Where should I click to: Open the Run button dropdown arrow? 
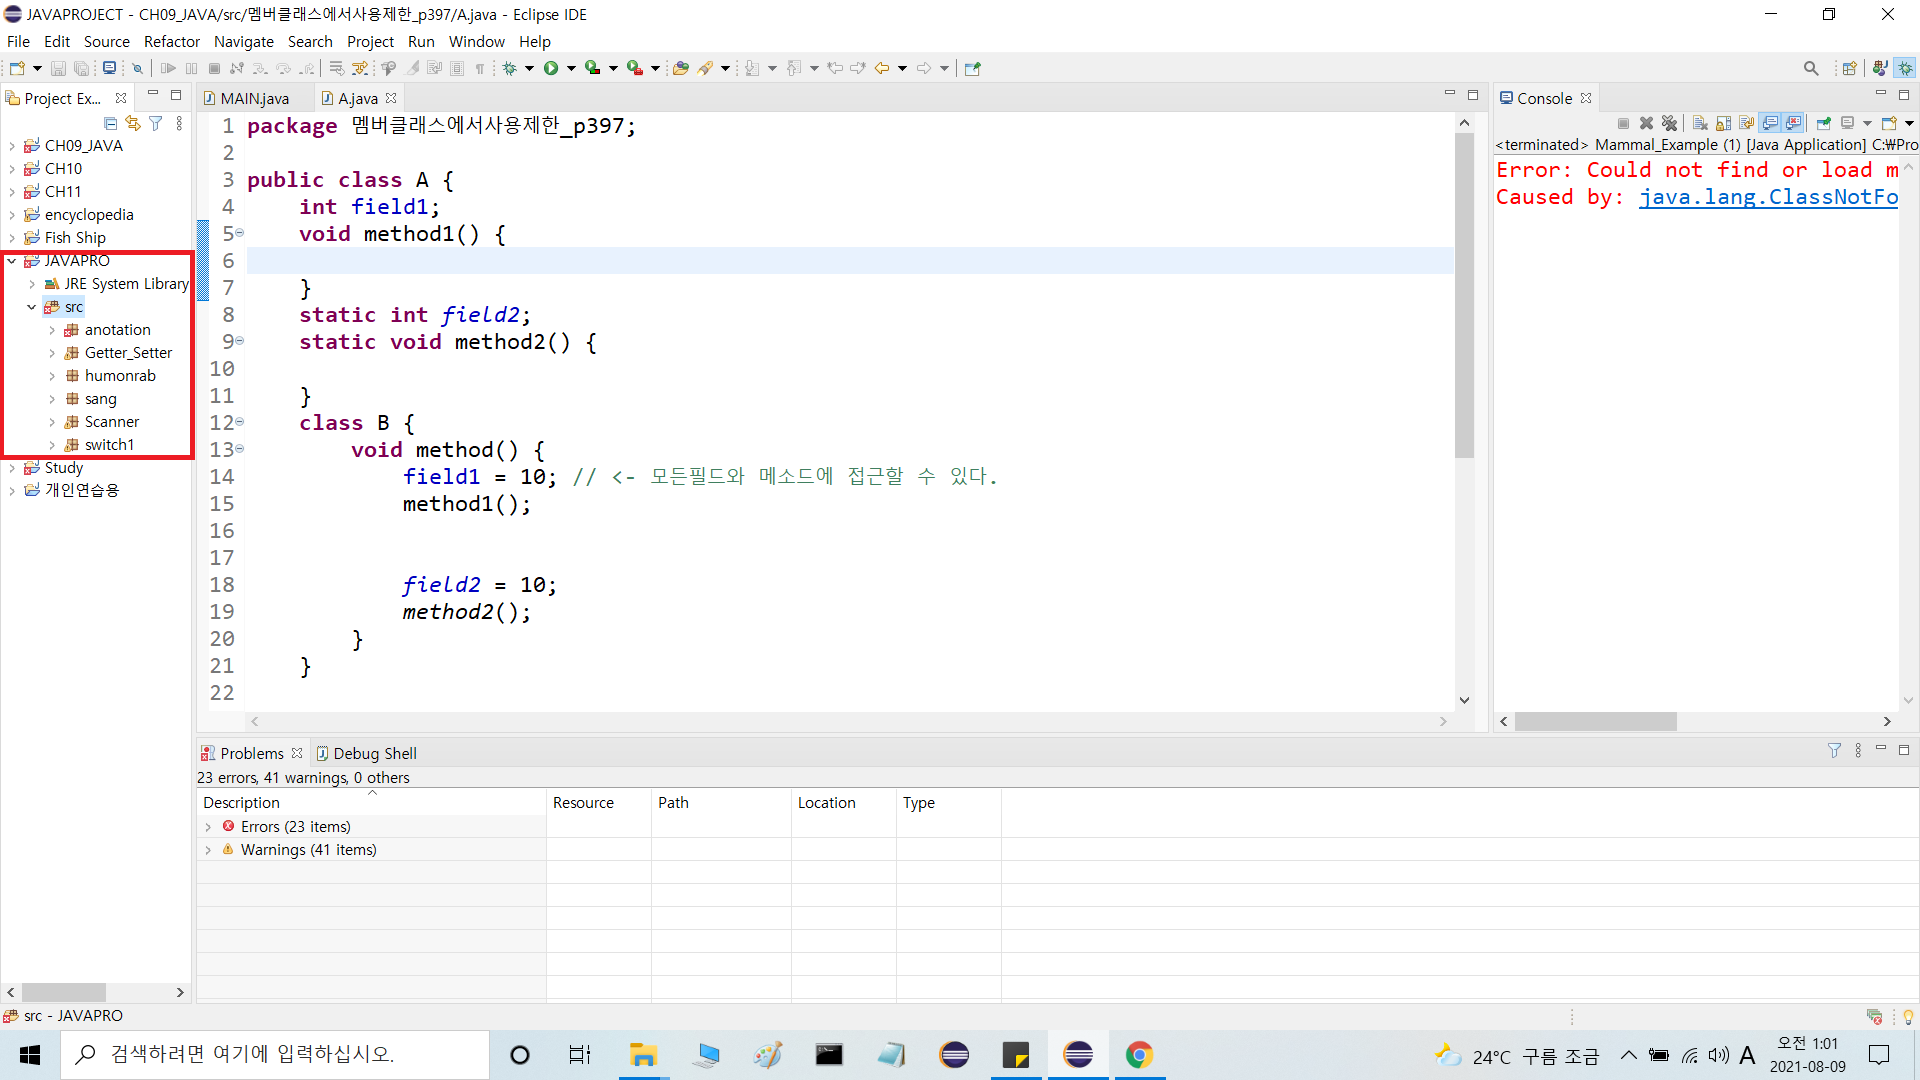[x=571, y=68]
